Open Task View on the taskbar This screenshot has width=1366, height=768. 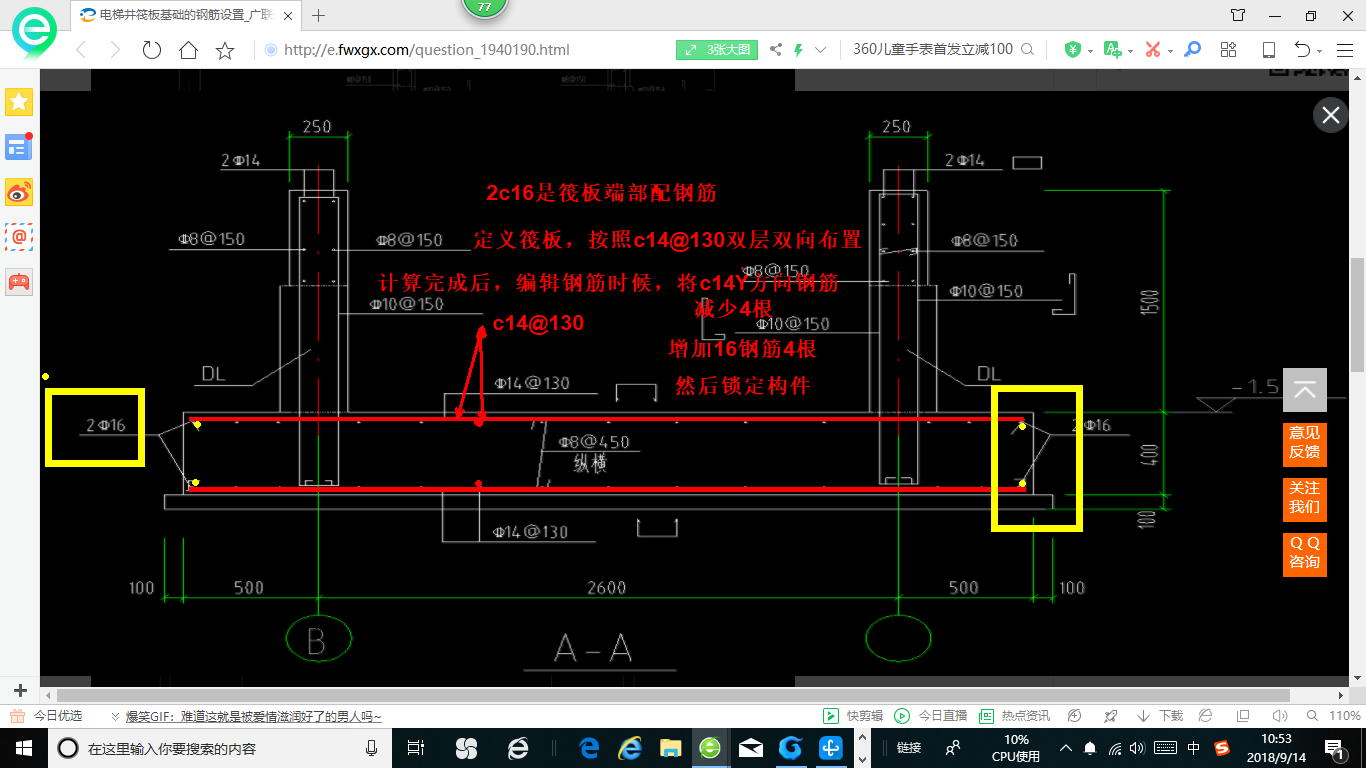coord(417,747)
